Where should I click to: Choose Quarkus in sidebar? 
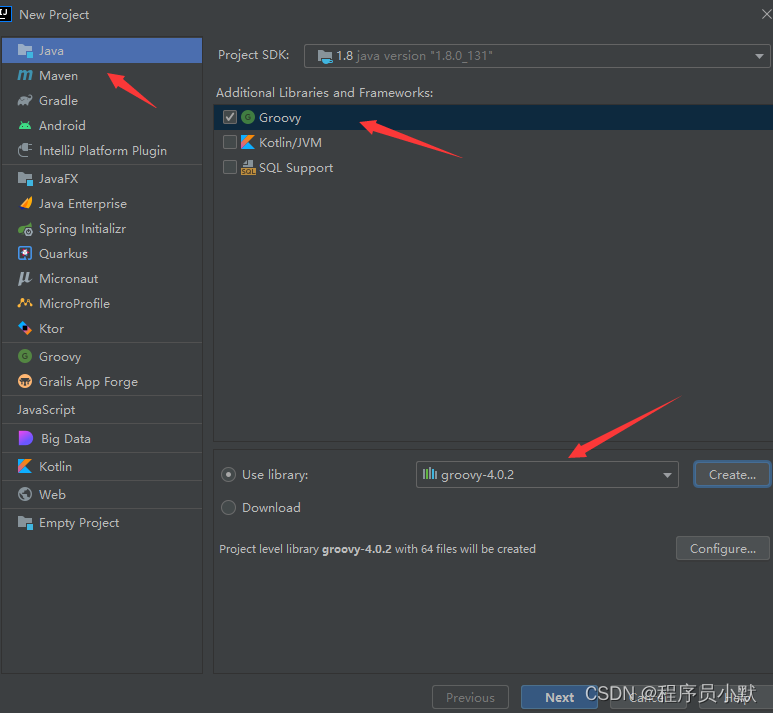tap(102, 253)
